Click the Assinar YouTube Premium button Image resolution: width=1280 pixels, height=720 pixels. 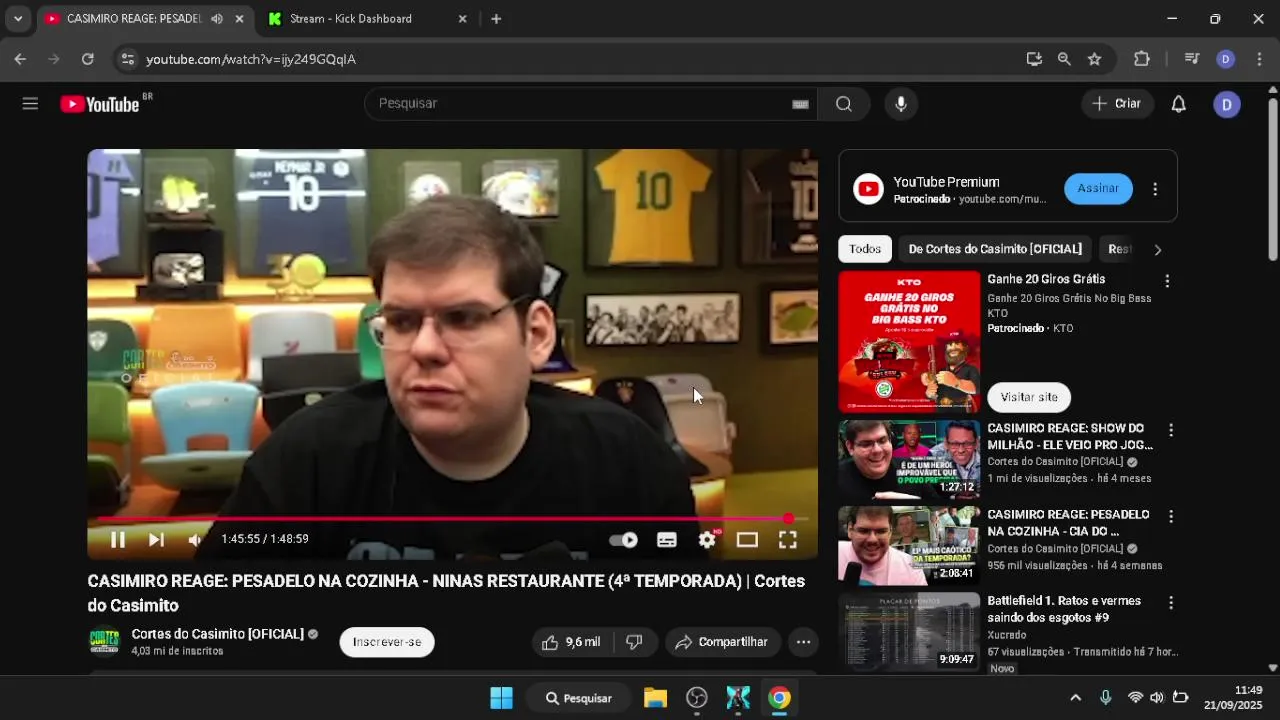click(x=1098, y=188)
